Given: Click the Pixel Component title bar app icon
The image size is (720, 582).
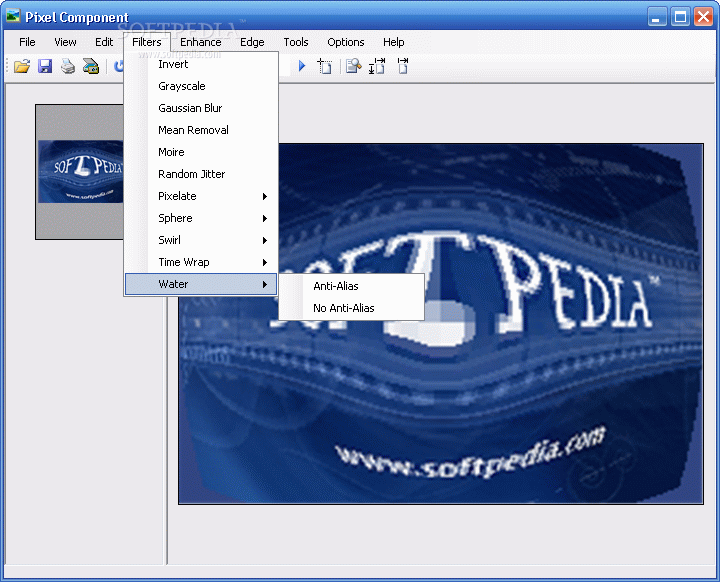Looking at the screenshot, I should [13, 17].
